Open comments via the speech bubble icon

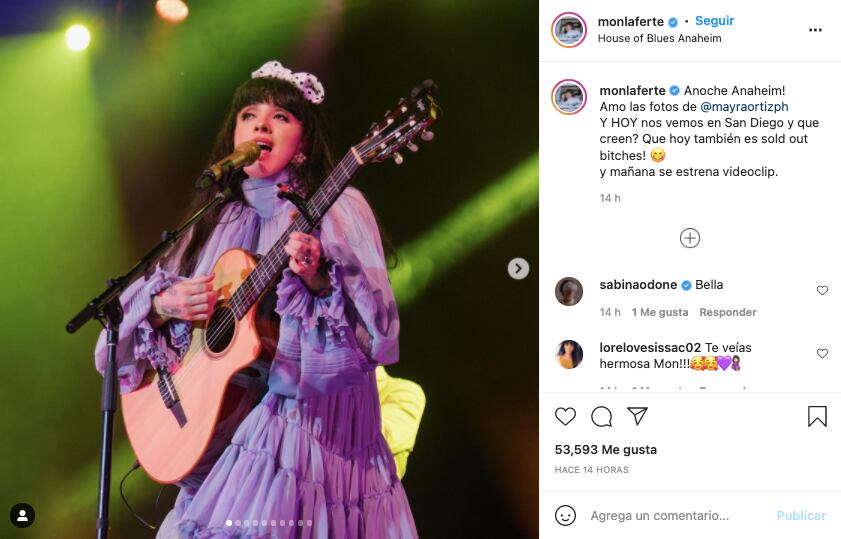(x=601, y=416)
